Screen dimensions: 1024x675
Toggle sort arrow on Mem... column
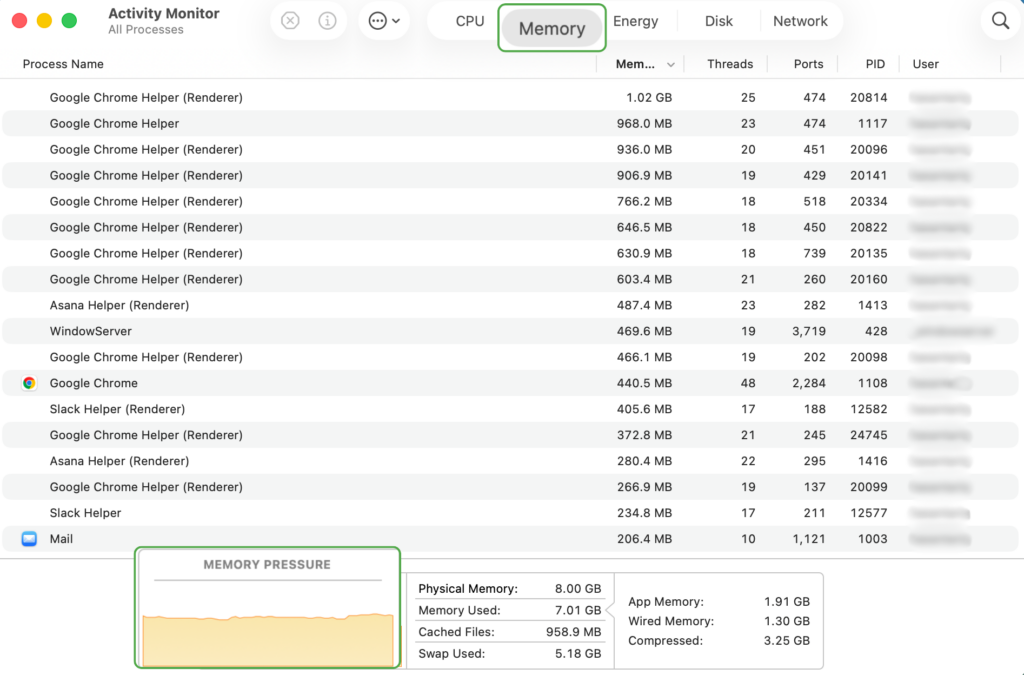(671, 65)
